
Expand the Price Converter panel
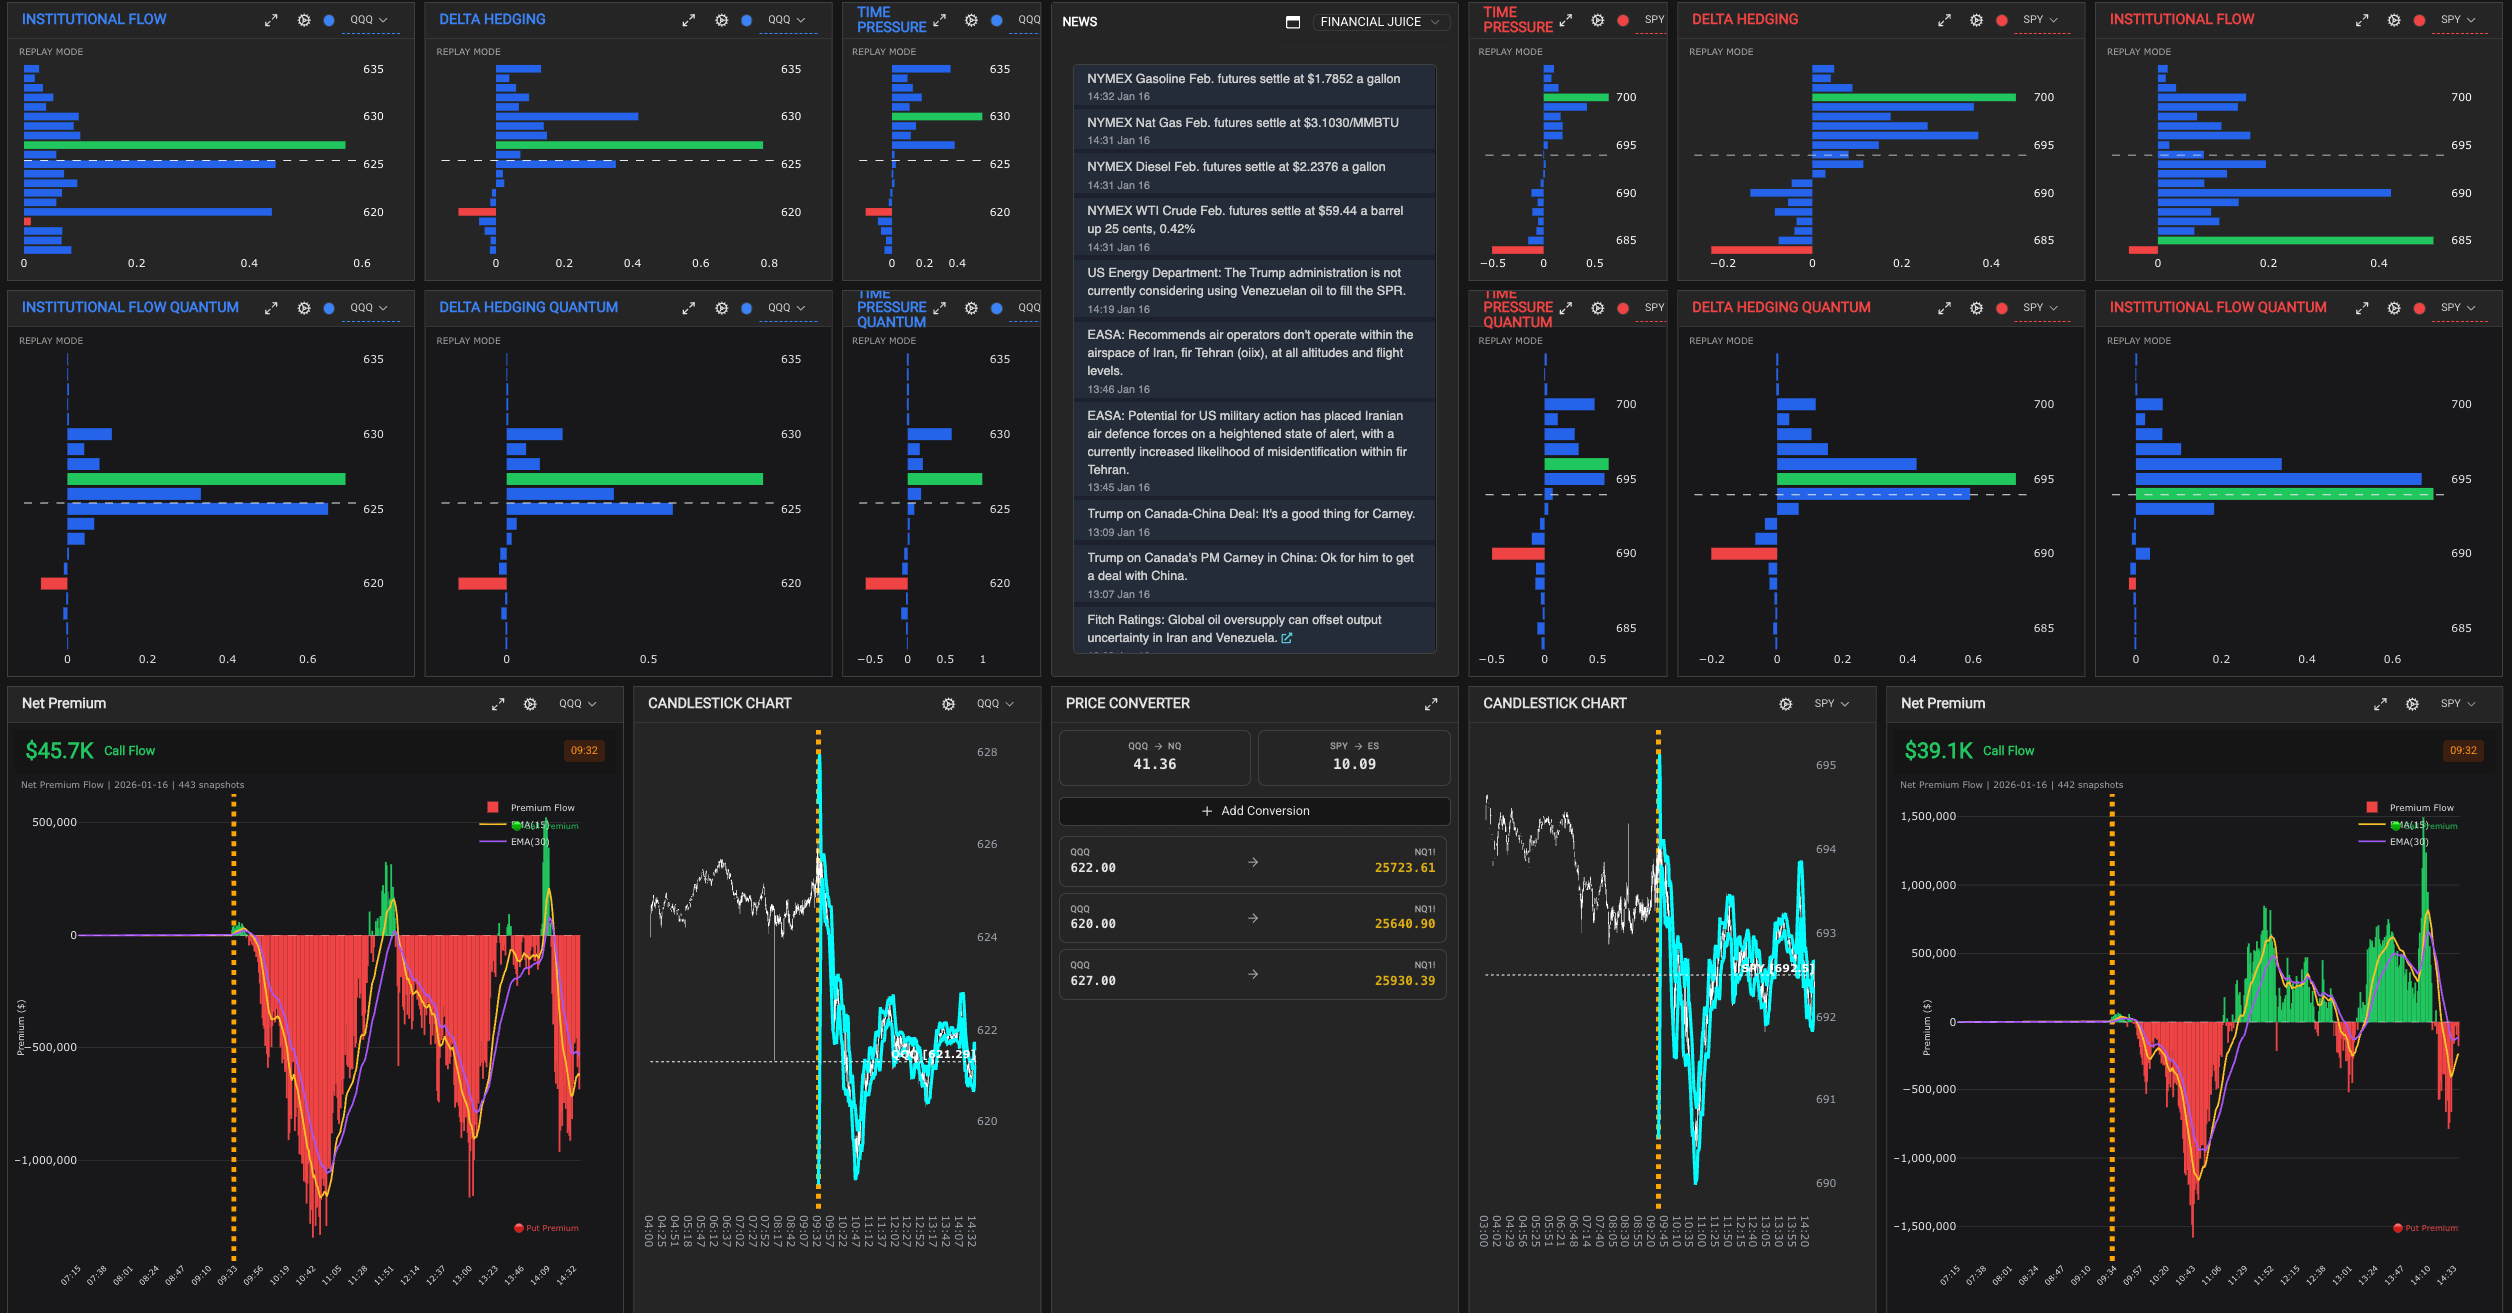tap(1431, 704)
